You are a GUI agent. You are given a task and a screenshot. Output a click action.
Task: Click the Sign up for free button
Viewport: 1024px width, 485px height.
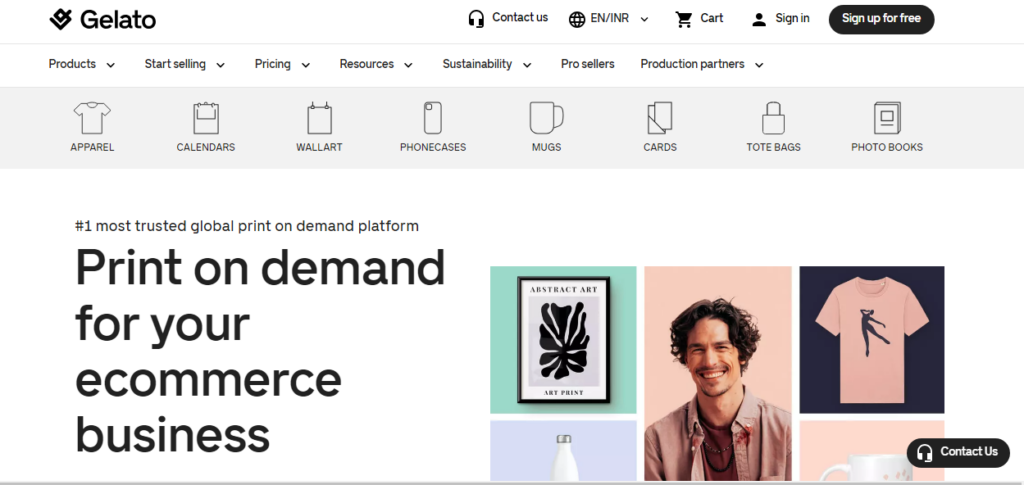tap(881, 19)
